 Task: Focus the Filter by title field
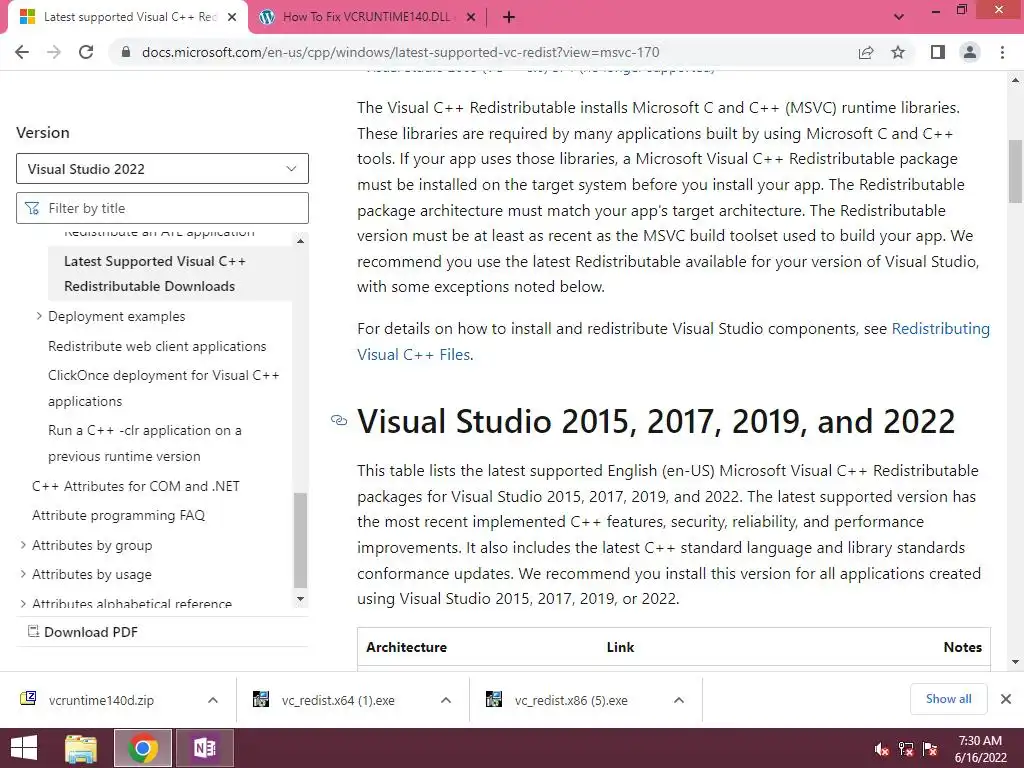(162, 208)
